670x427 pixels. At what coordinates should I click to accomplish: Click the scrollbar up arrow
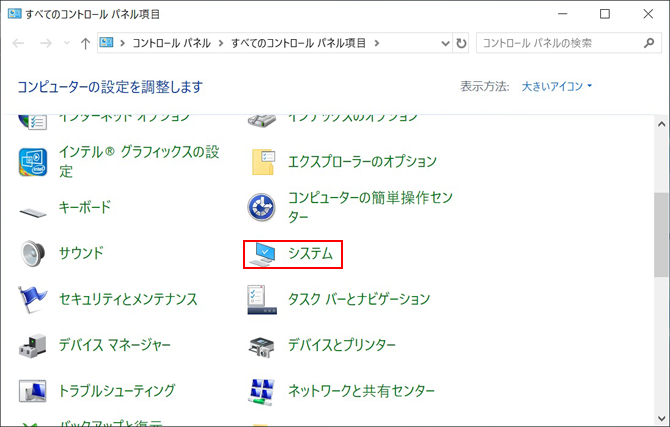(661, 124)
